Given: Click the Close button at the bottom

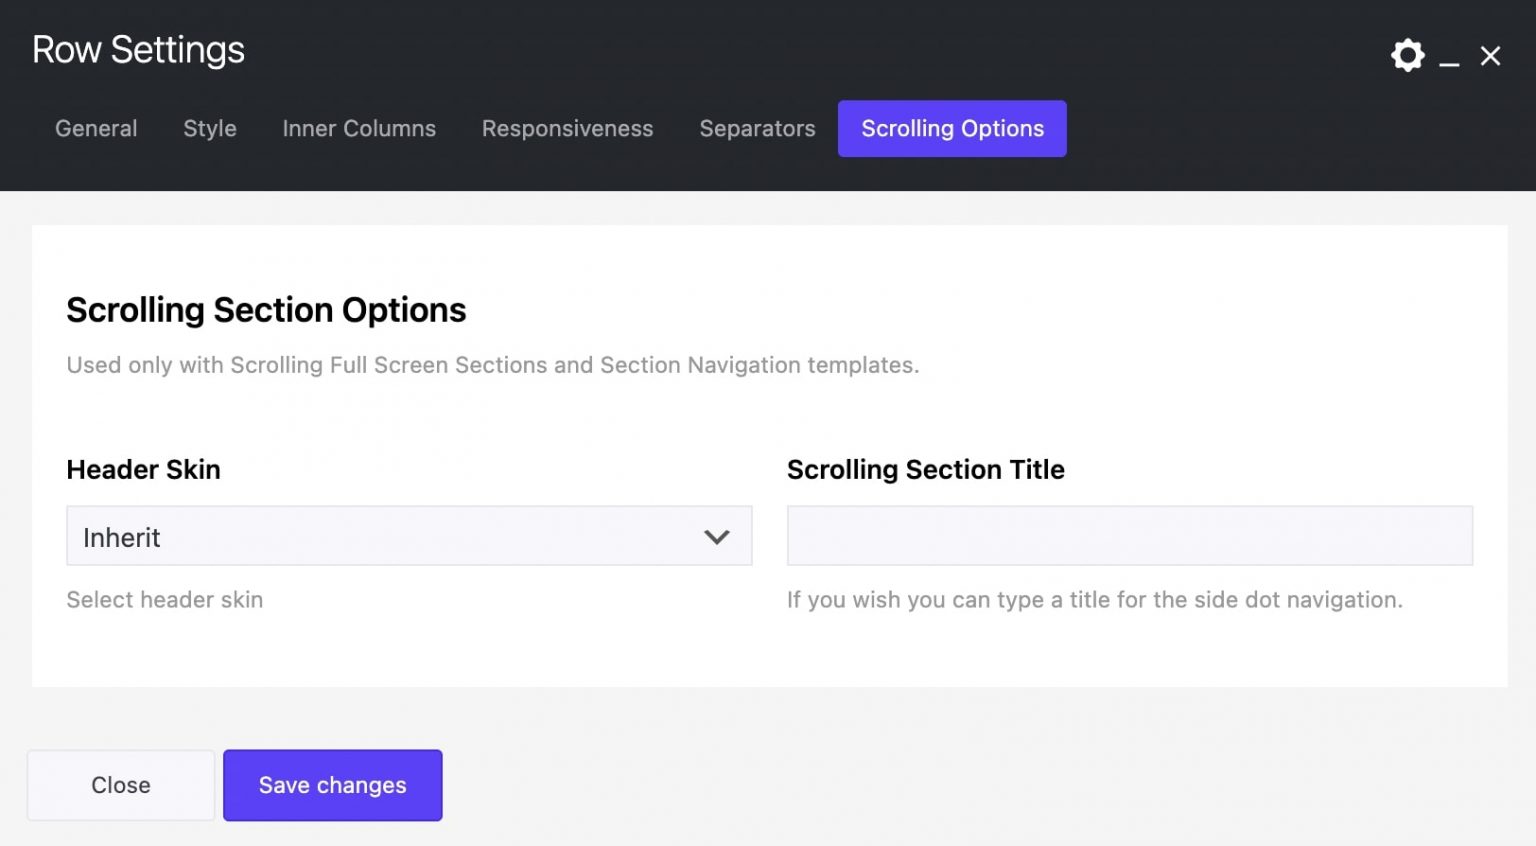Looking at the screenshot, I should (x=120, y=785).
